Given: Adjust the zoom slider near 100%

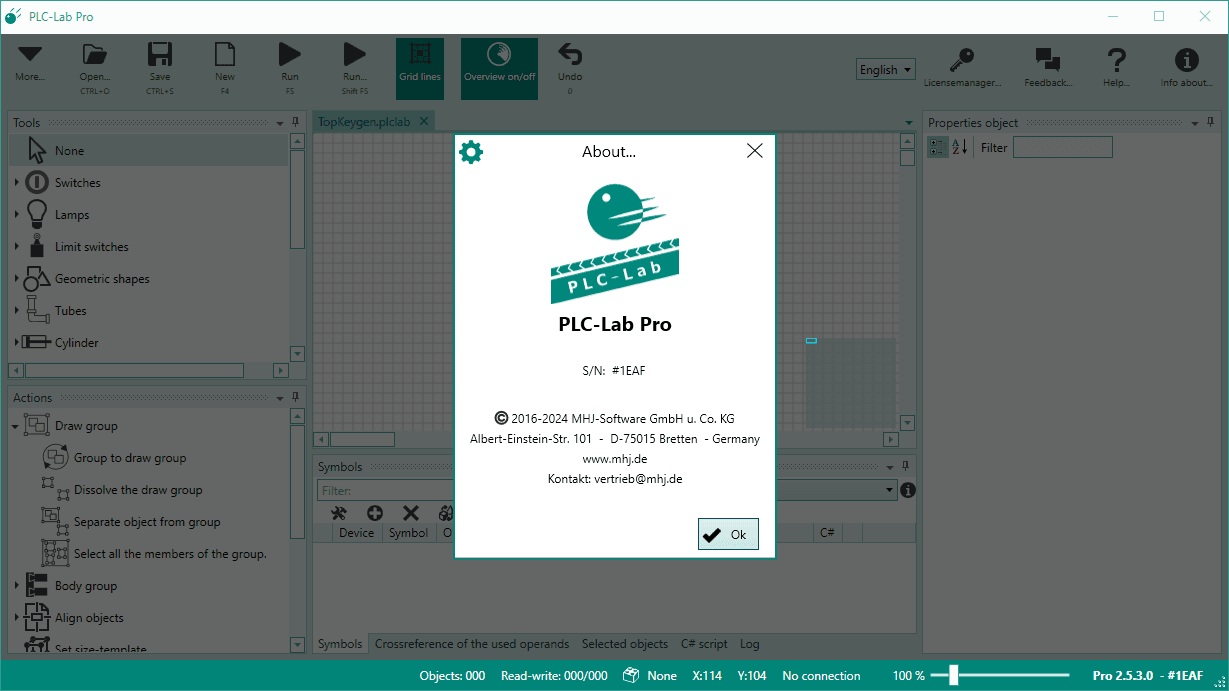Looking at the screenshot, I should [x=951, y=675].
